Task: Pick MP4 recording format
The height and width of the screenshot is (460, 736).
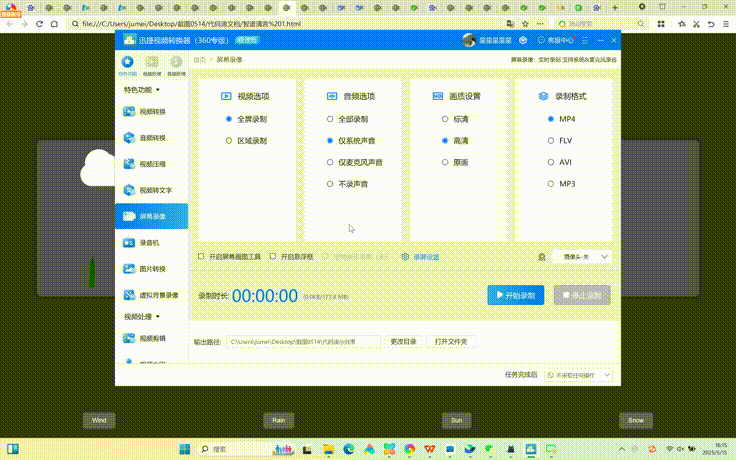Action: [x=561, y=119]
